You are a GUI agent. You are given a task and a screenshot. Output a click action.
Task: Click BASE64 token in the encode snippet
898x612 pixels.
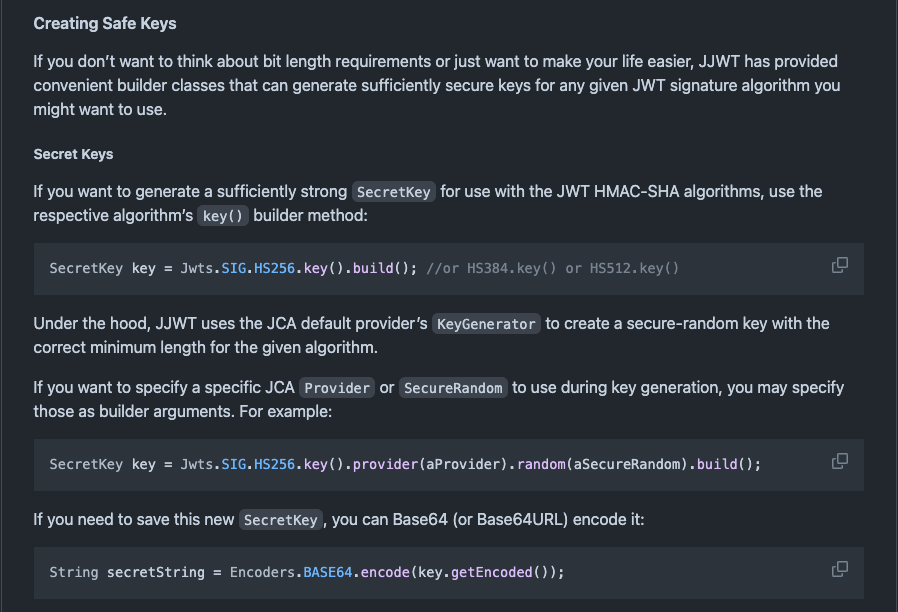327,572
